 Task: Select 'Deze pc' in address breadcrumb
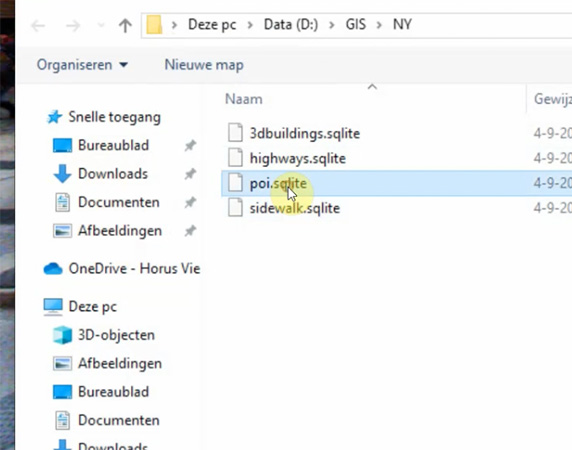(212, 25)
